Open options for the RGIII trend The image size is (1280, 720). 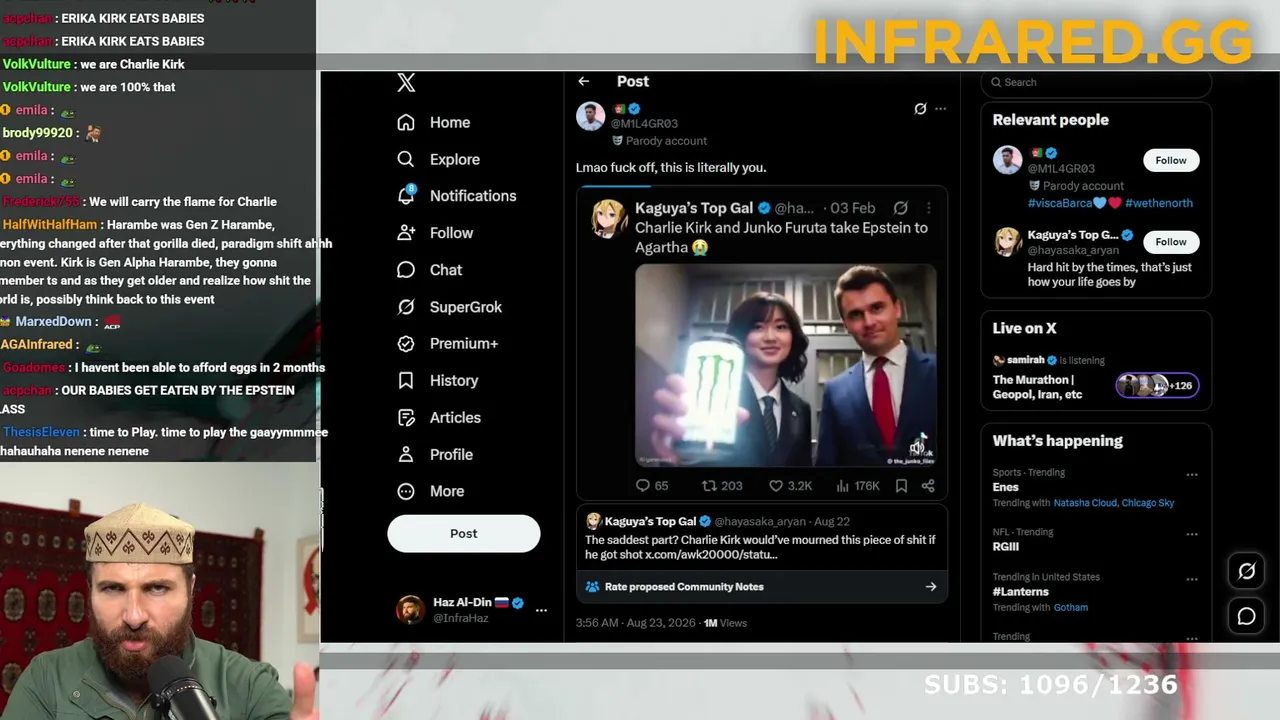1191,534
